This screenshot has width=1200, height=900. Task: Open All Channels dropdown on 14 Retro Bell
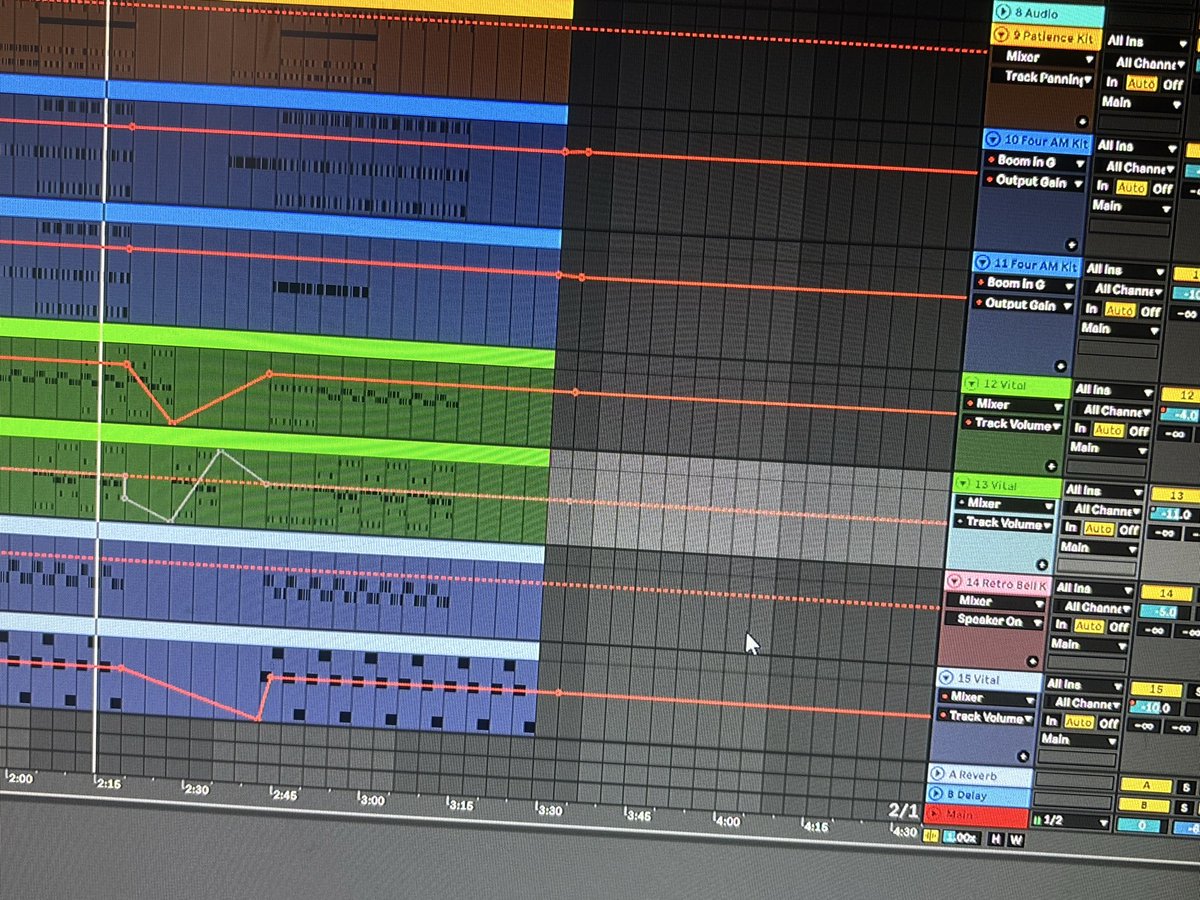[x=1092, y=607]
